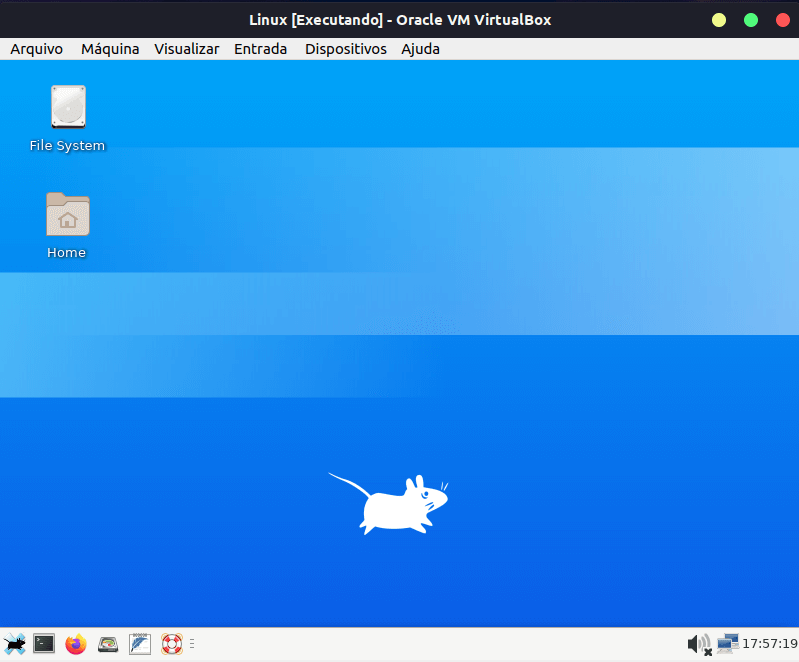The width and height of the screenshot is (799, 662).
Task: Click the VirtualBox window title text
Action: (400, 20)
